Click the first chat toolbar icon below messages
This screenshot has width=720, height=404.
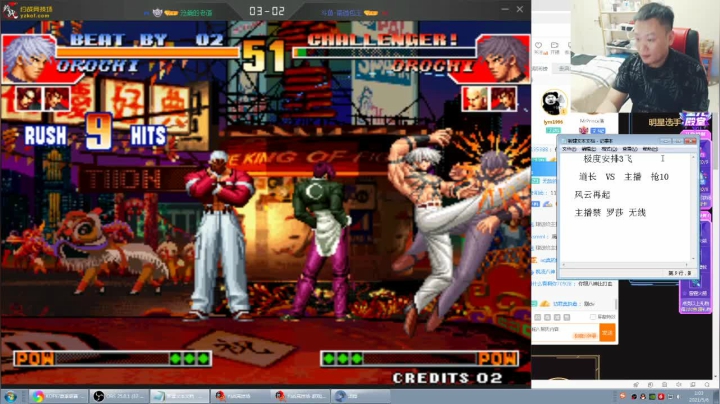(538, 317)
